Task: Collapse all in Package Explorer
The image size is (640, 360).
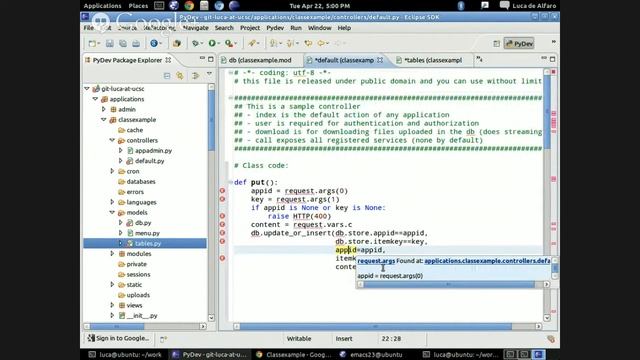Action: click(x=167, y=76)
